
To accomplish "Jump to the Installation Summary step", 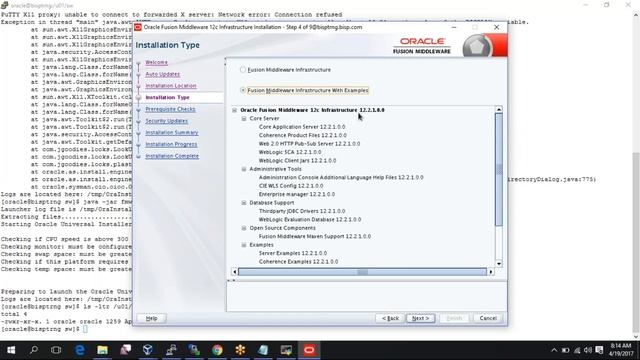I will tap(171, 133).
